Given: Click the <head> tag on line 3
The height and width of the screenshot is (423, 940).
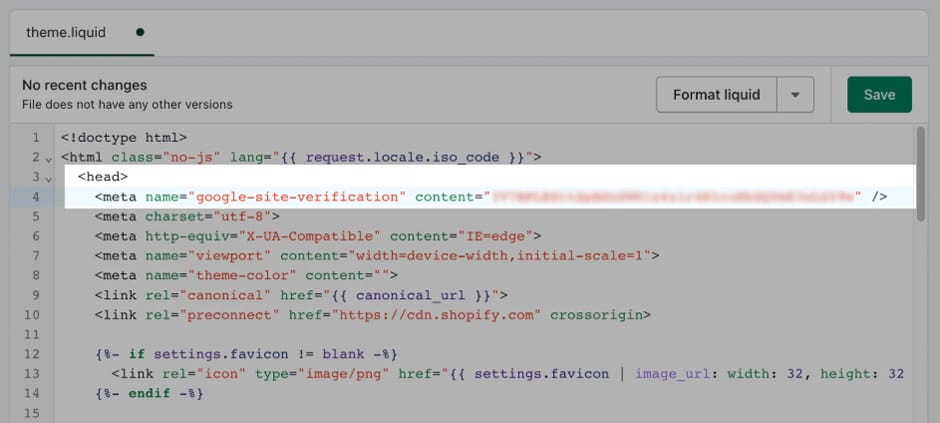Looking at the screenshot, I should [x=103, y=177].
